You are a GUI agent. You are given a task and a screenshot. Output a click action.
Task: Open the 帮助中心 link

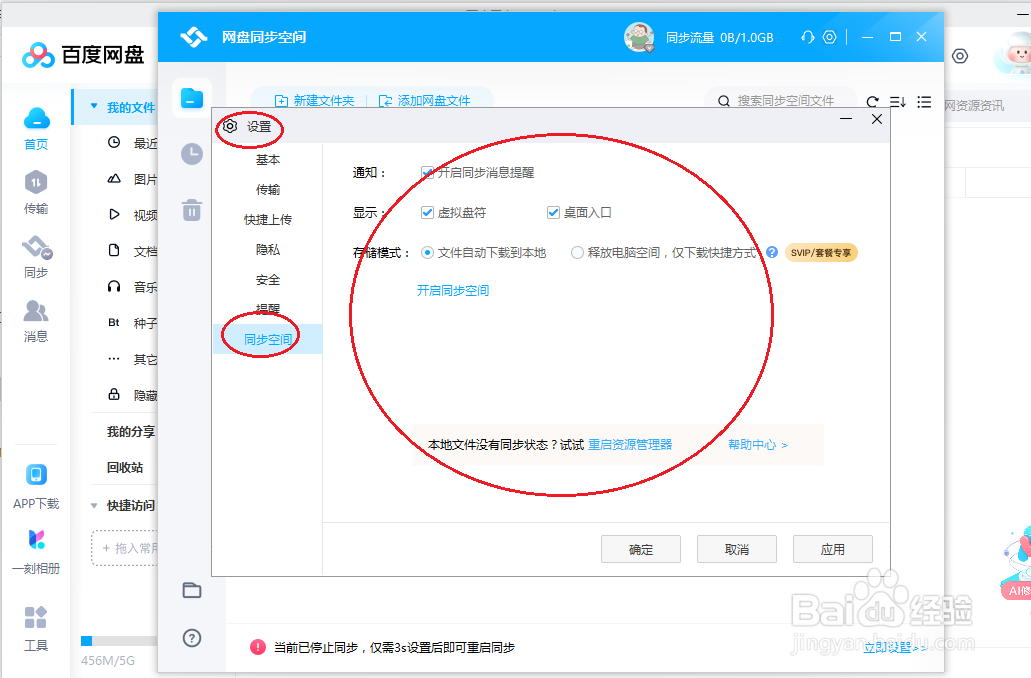click(x=757, y=445)
